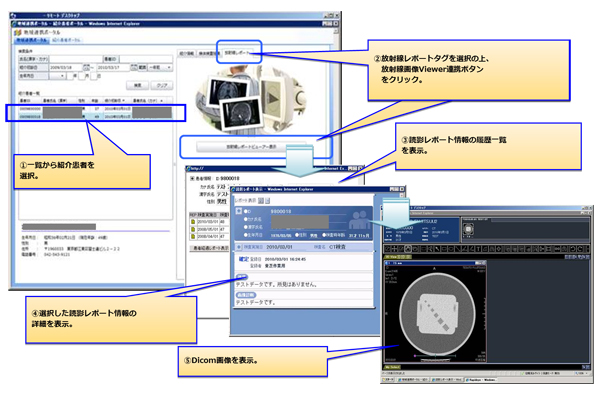
Task: Open the end date calendar picker icon
Action: pyautogui.click(x=134, y=67)
